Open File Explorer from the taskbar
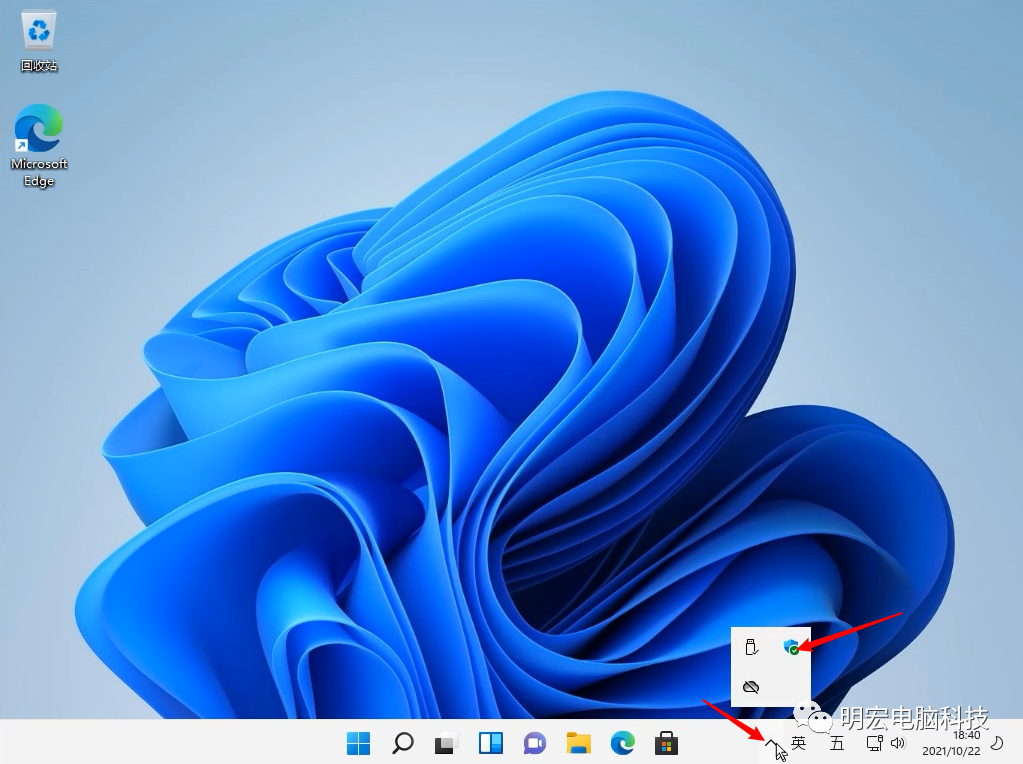This screenshot has height=764, width=1023. click(579, 742)
